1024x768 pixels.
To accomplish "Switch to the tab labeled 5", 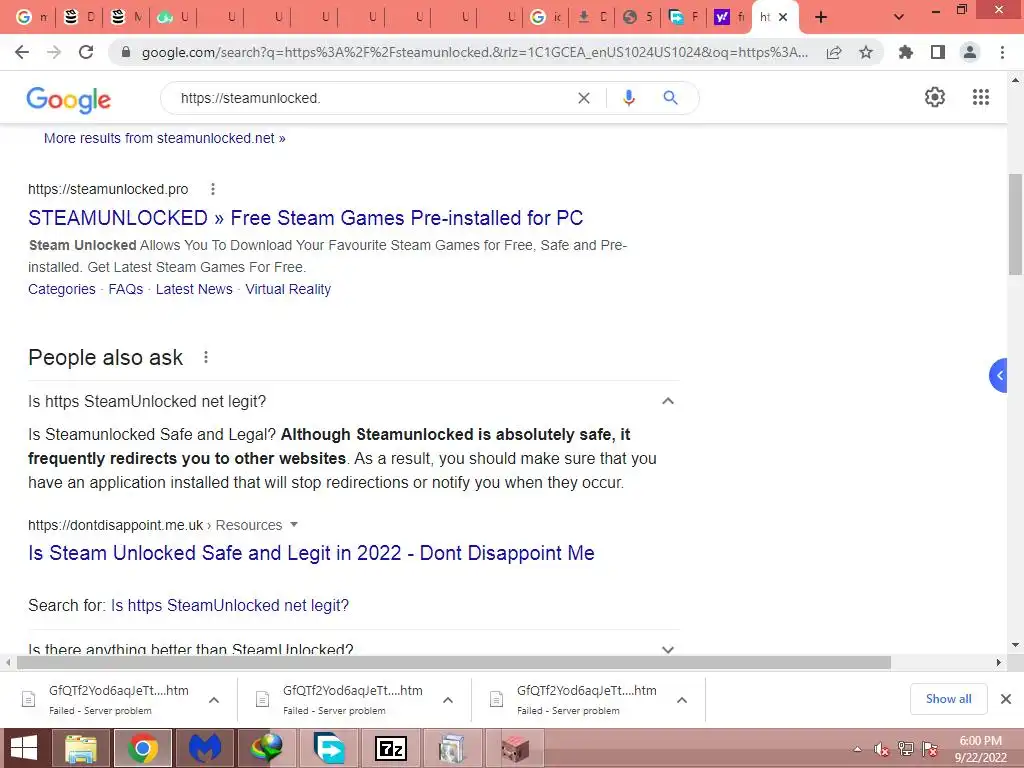I will pos(639,17).
